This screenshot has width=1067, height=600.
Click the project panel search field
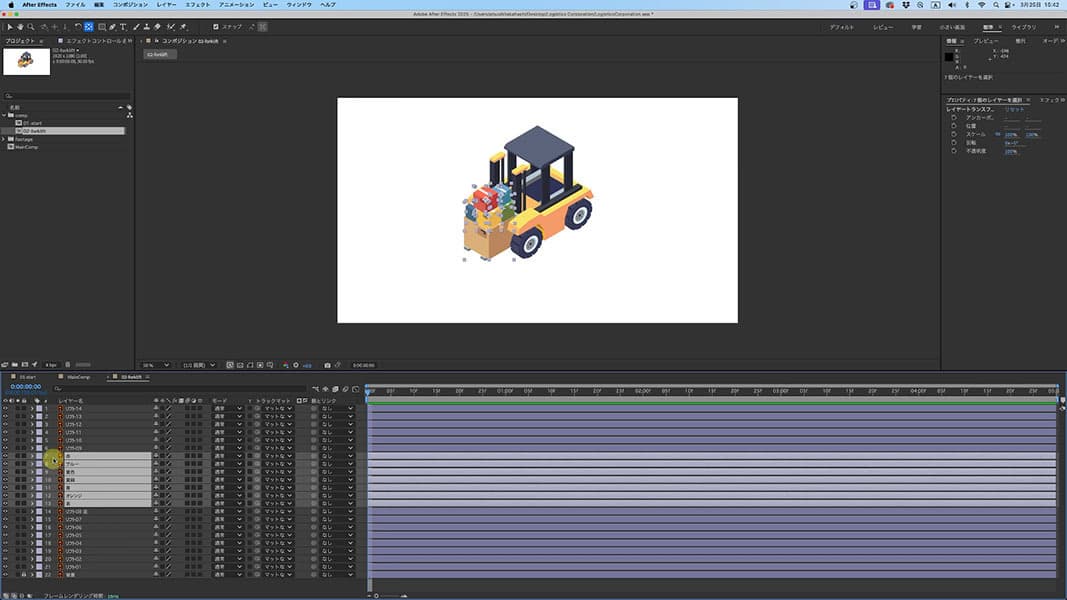point(65,96)
